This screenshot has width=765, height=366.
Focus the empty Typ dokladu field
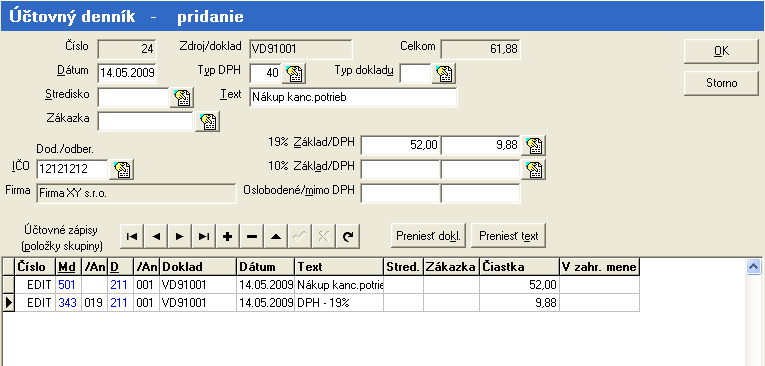(x=415, y=74)
